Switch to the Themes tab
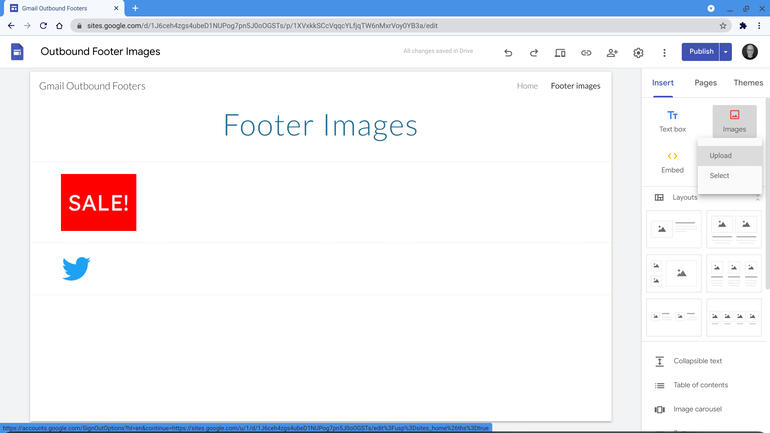This screenshot has height=433, width=770. click(x=748, y=83)
